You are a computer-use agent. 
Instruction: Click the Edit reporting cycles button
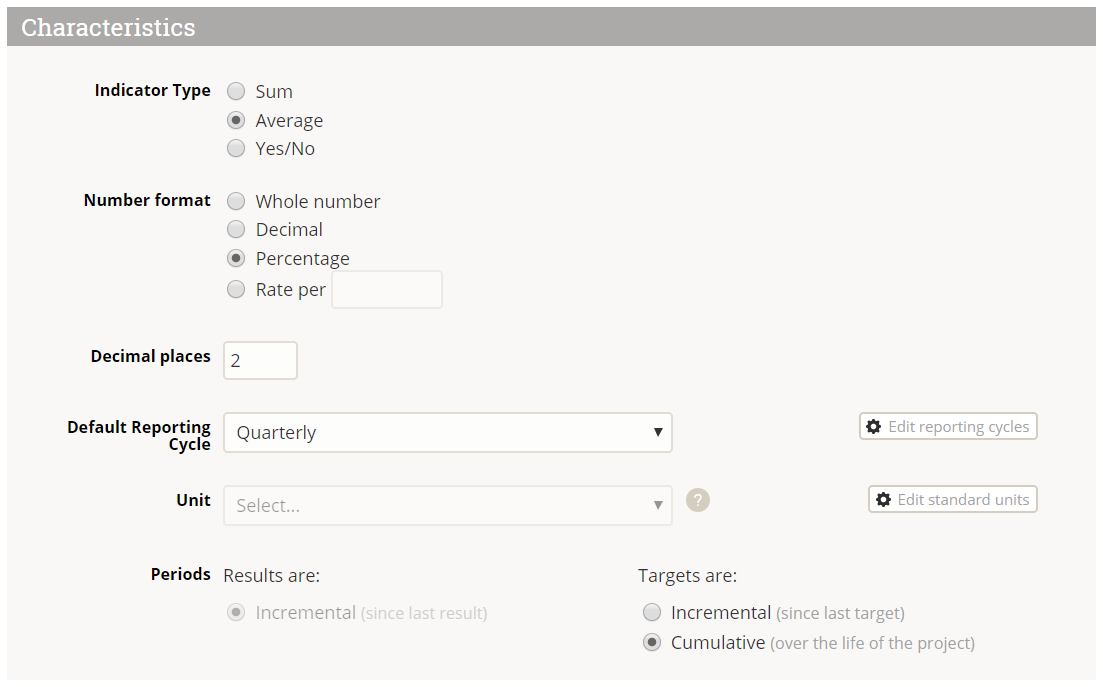(948, 427)
